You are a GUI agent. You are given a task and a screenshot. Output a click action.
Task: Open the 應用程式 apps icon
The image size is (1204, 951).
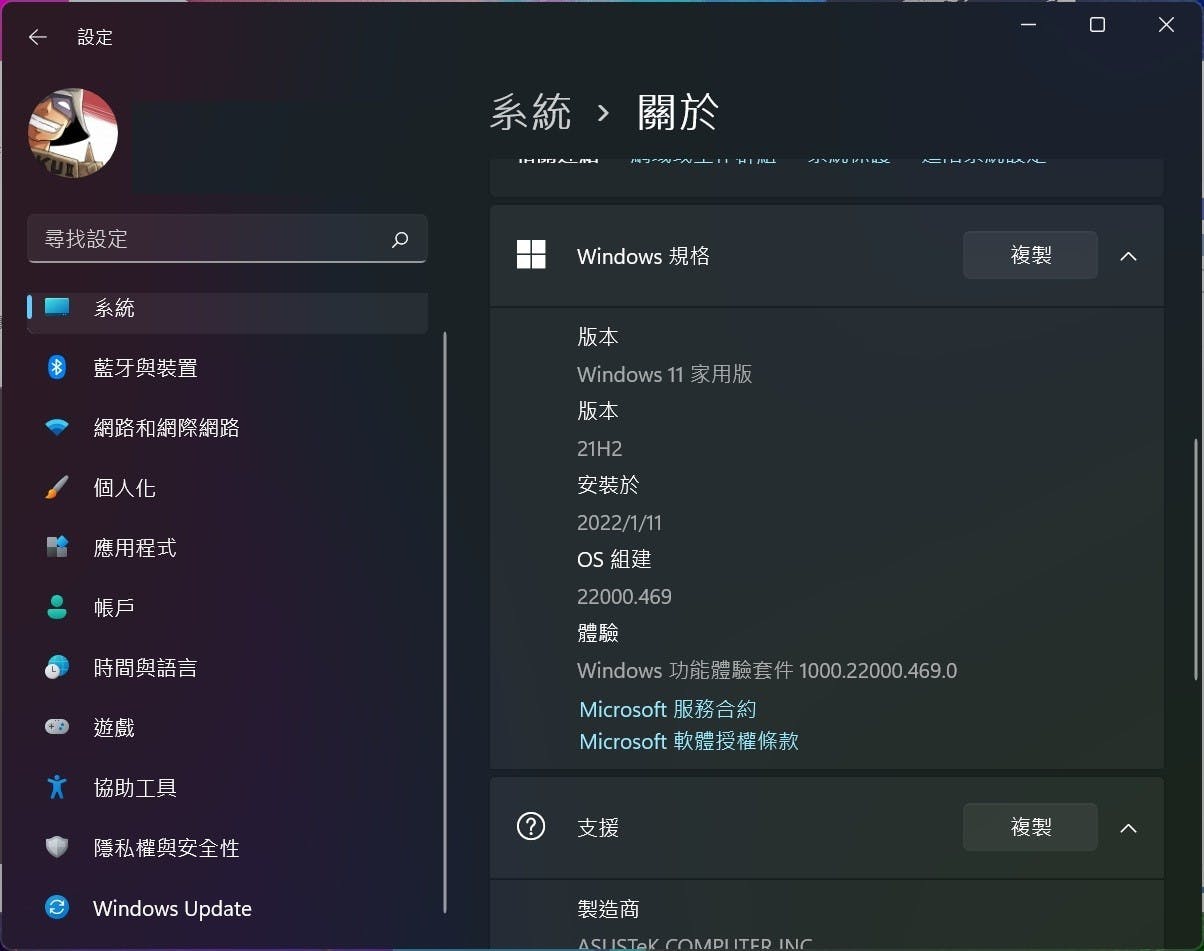(57, 548)
